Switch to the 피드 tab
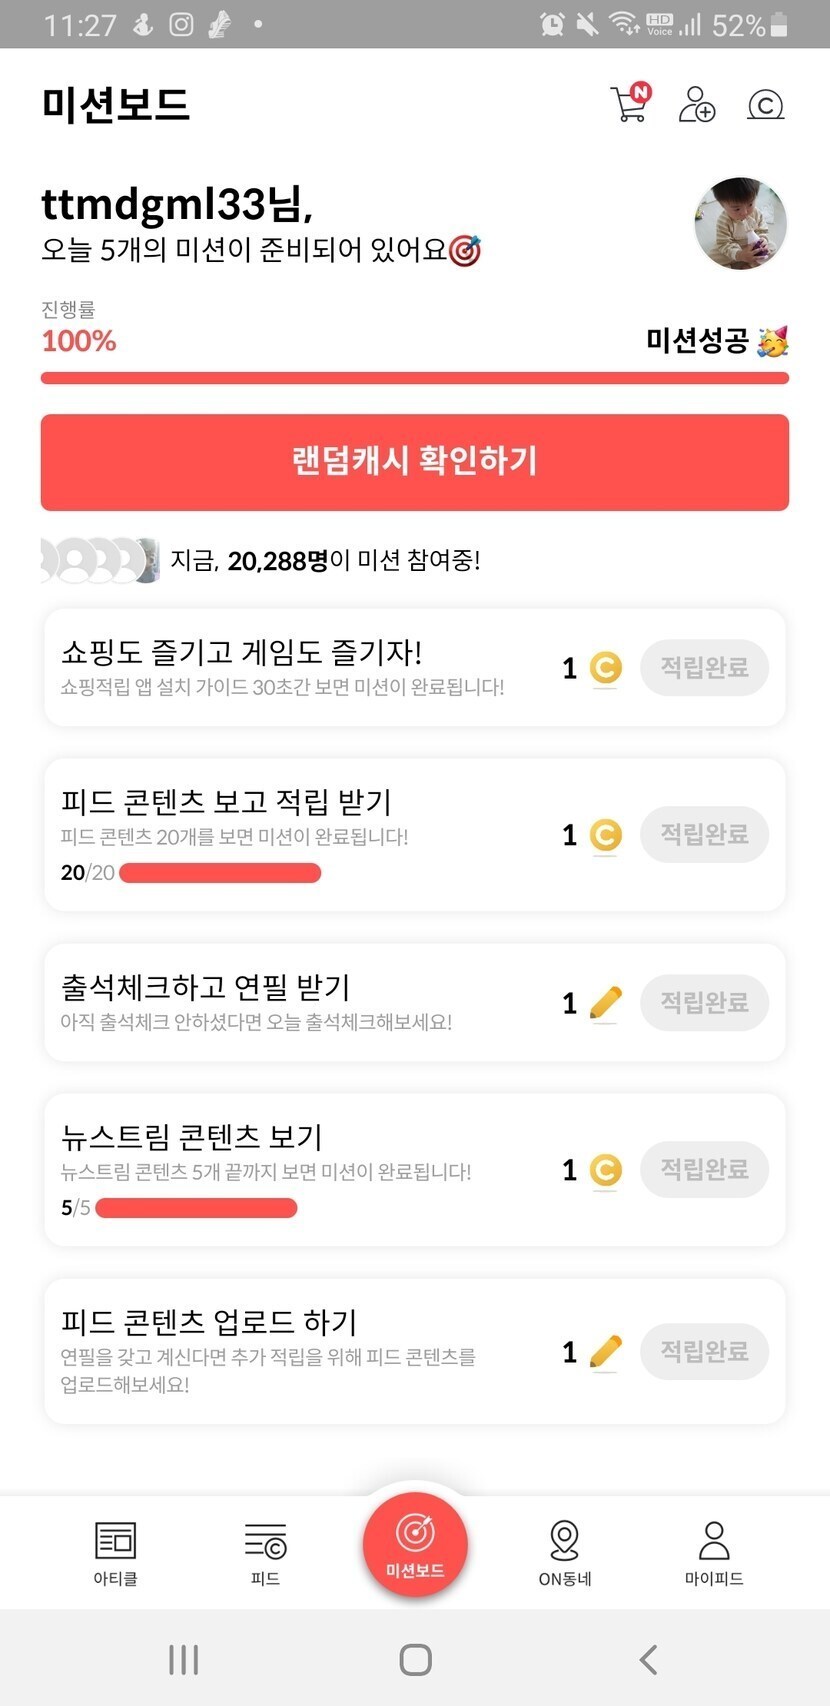The image size is (830, 1706). [x=265, y=1553]
